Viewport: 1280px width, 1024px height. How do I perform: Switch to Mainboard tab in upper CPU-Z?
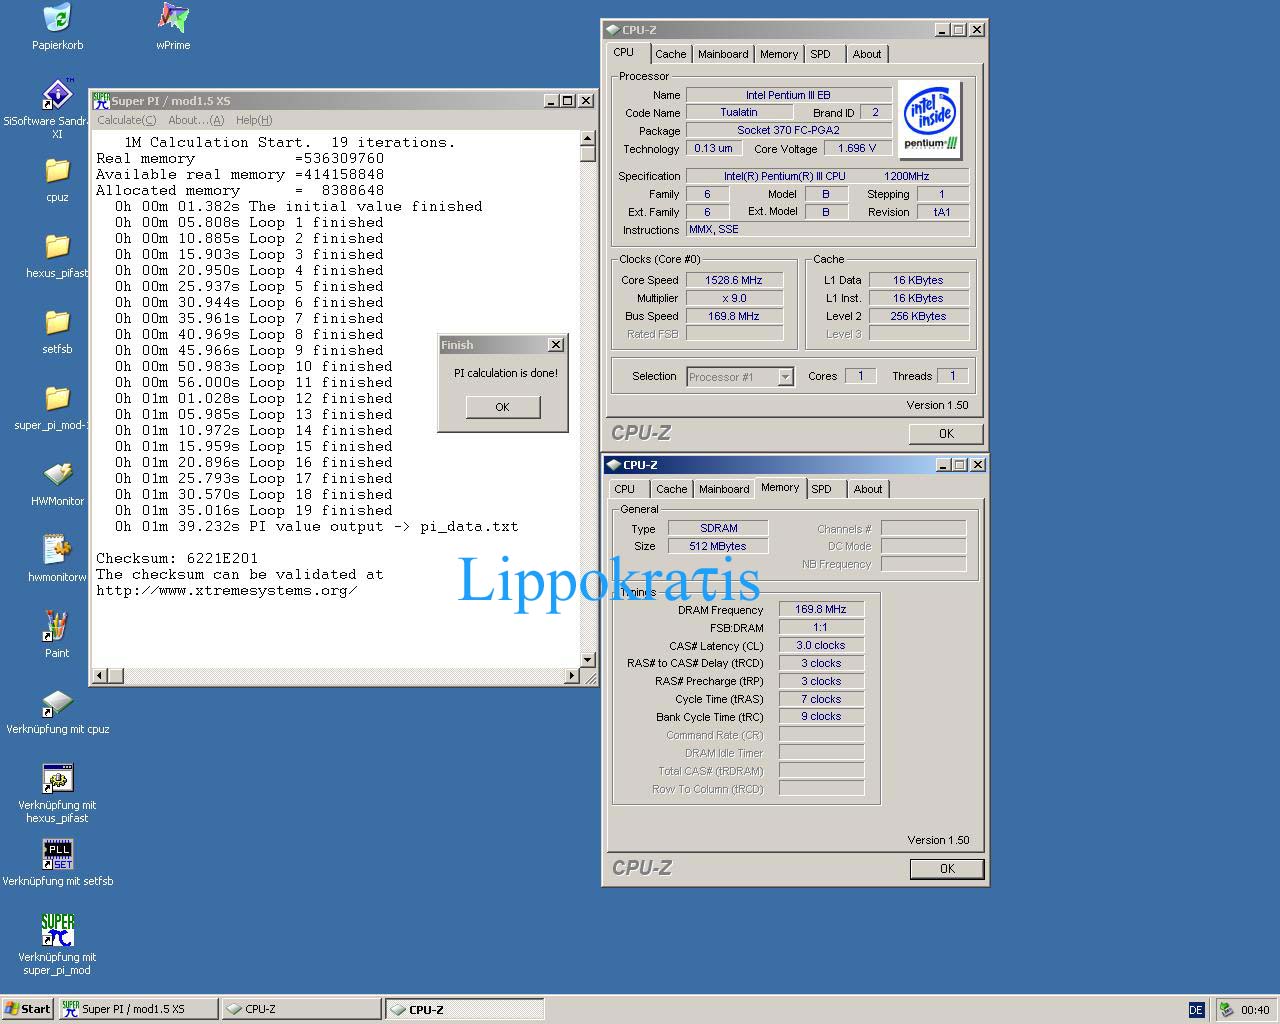coord(723,54)
